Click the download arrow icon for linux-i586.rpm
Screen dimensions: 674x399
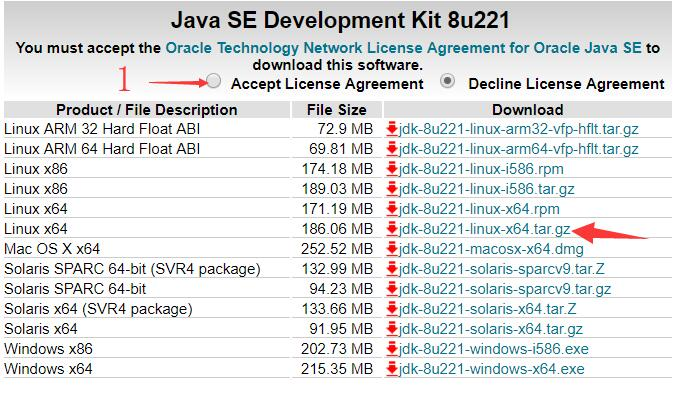(392, 169)
